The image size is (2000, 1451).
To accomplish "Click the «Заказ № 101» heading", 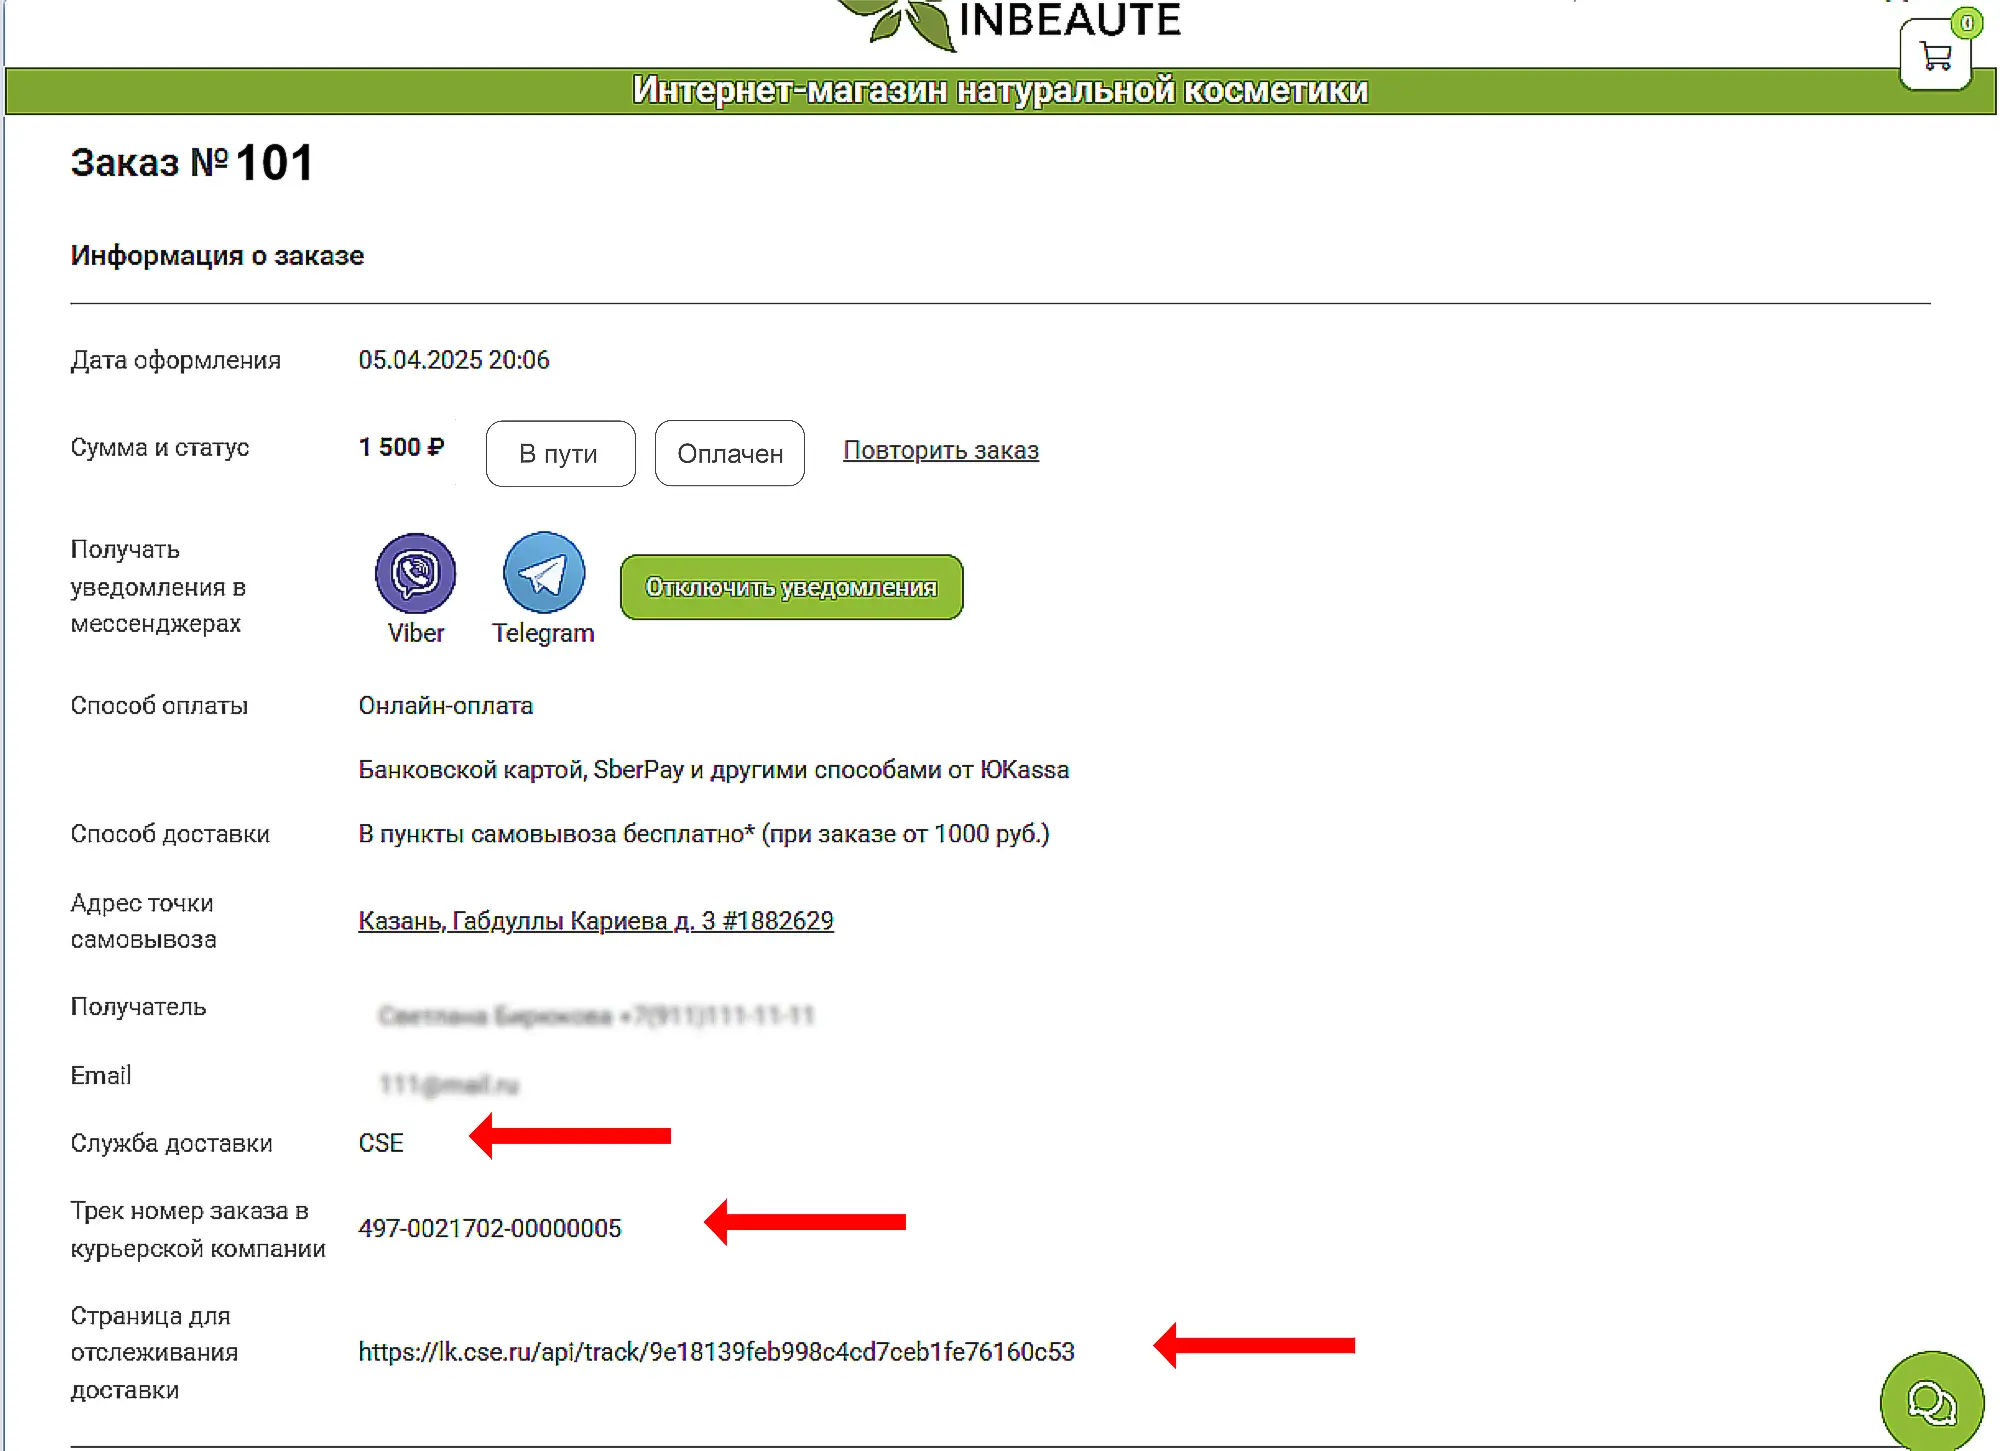I will tap(192, 163).
